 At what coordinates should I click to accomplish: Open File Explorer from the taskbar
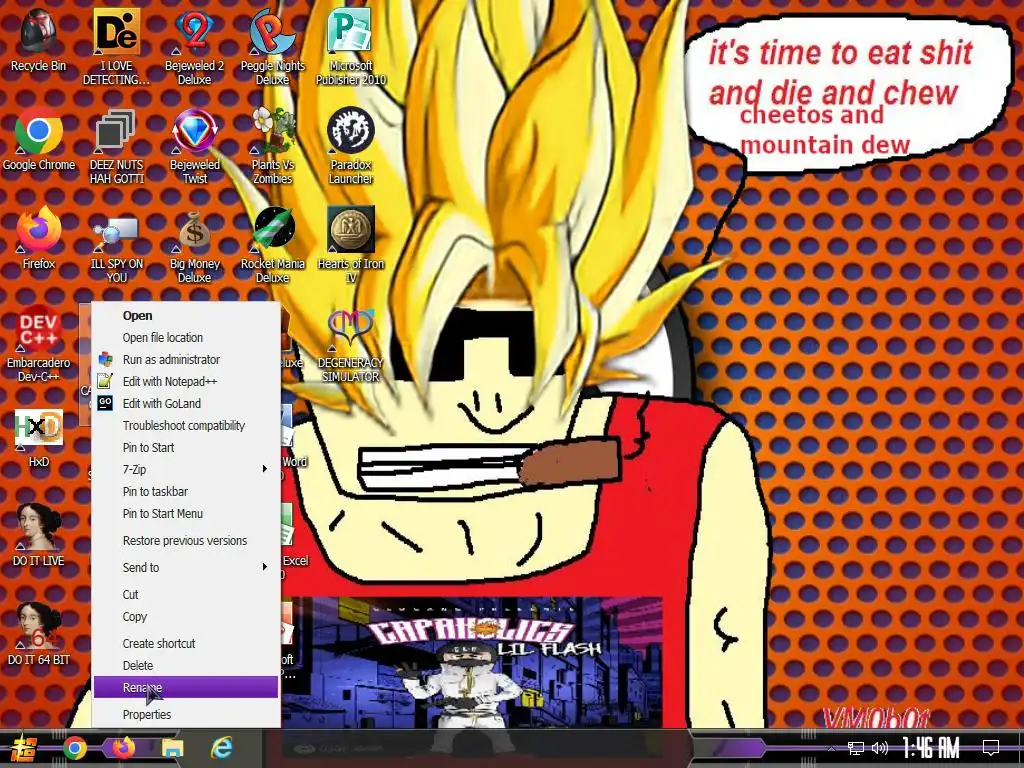coord(173,748)
